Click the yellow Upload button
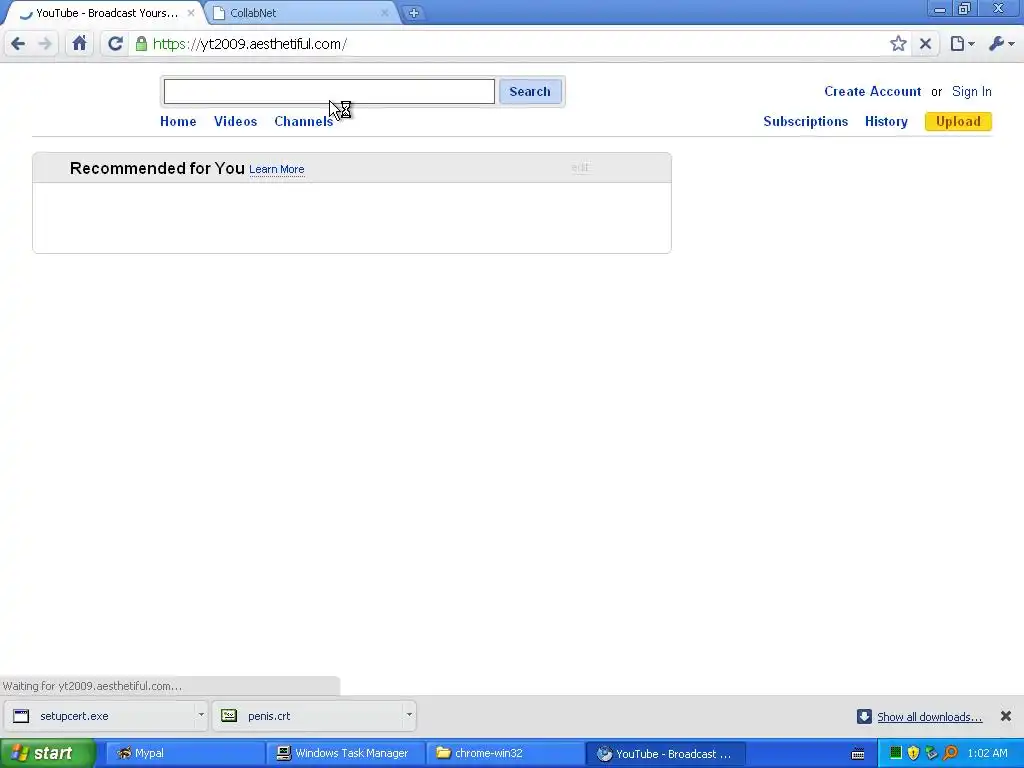The height and width of the screenshot is (768, 1024). [958, 121]
